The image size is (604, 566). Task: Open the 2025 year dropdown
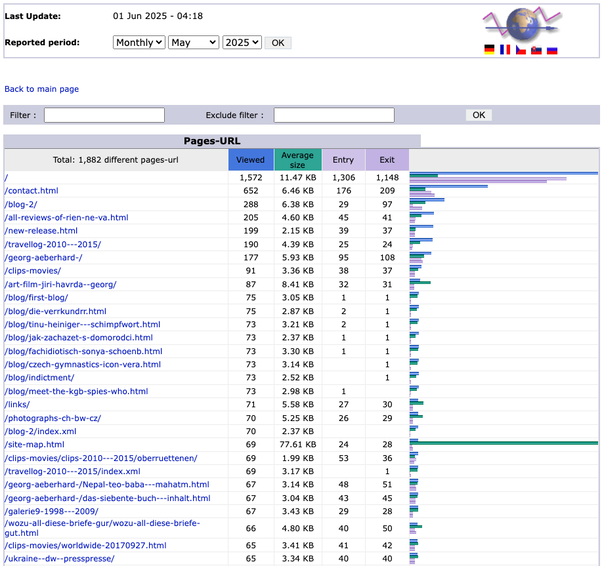coord(242,42)
